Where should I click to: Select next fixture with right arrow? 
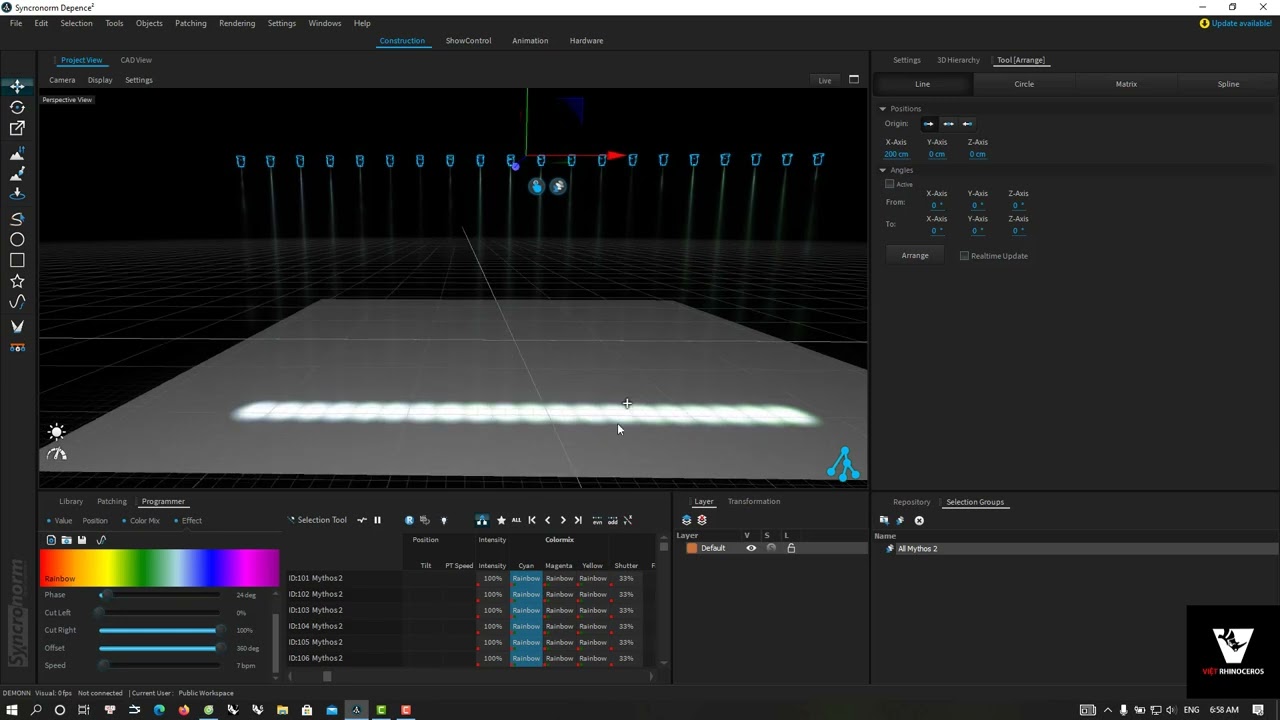tap(563, 520)
